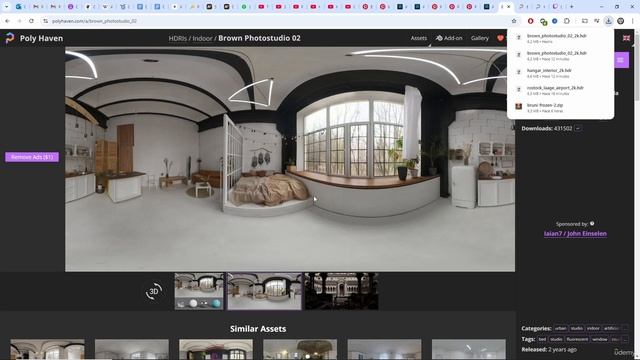Image resolution: width=640 pixels, height=360 pixels.
Task: Select the window tag chip
Action: tap(600, 339)
